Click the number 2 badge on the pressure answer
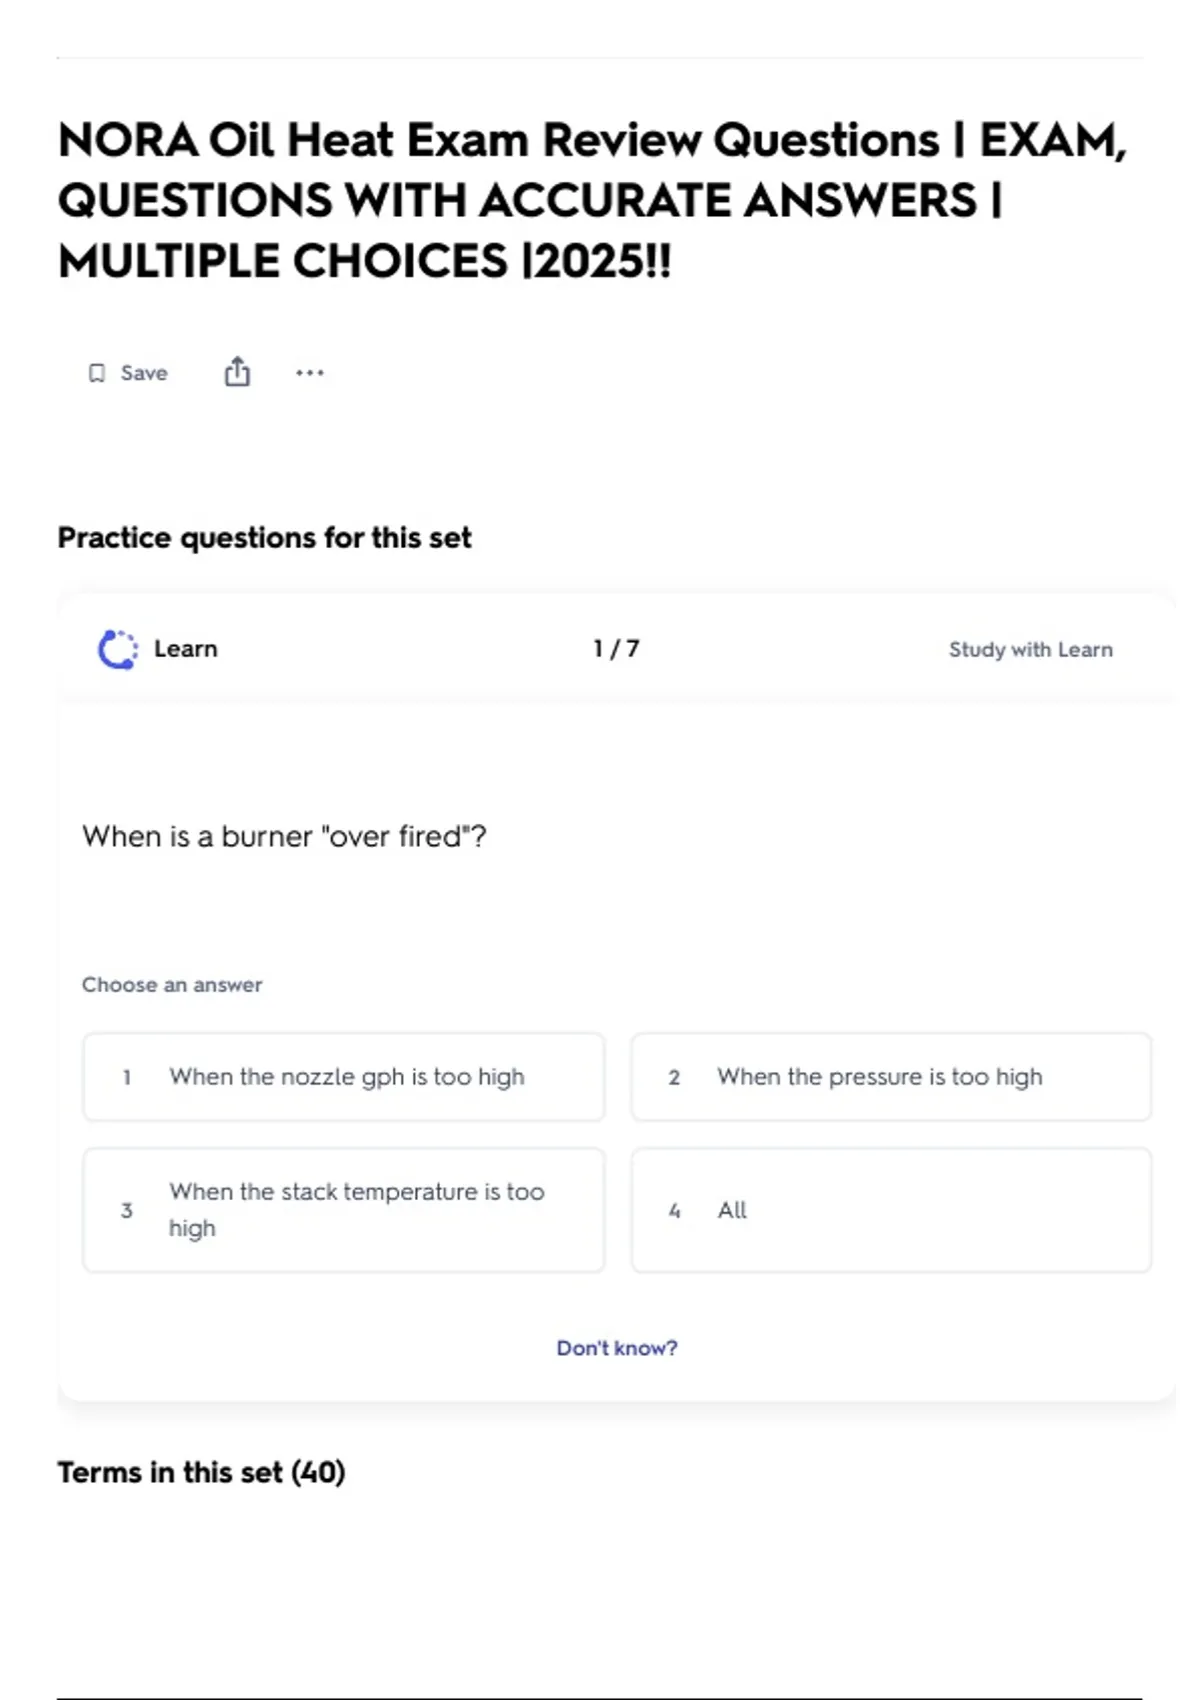1200x1700 pixels. point(674,1077)
